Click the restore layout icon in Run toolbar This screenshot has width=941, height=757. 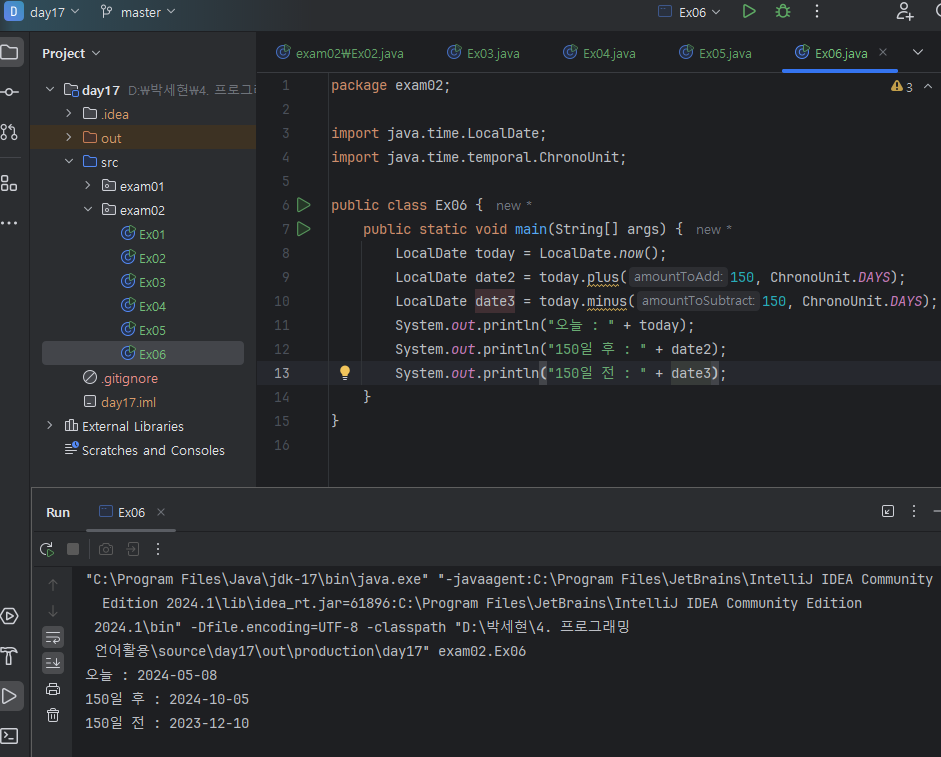coord(133,549)
